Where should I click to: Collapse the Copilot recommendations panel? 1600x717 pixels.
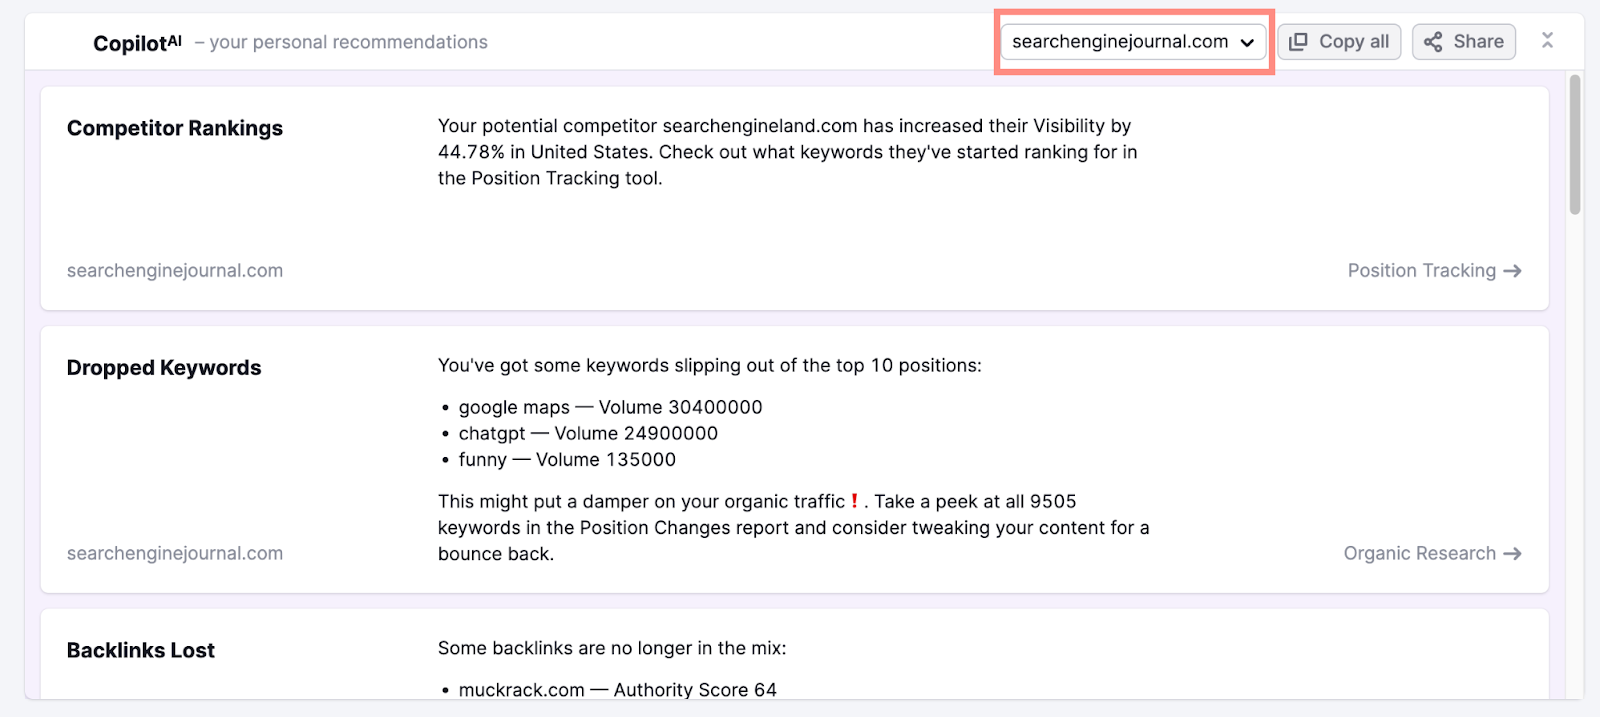1547,40
